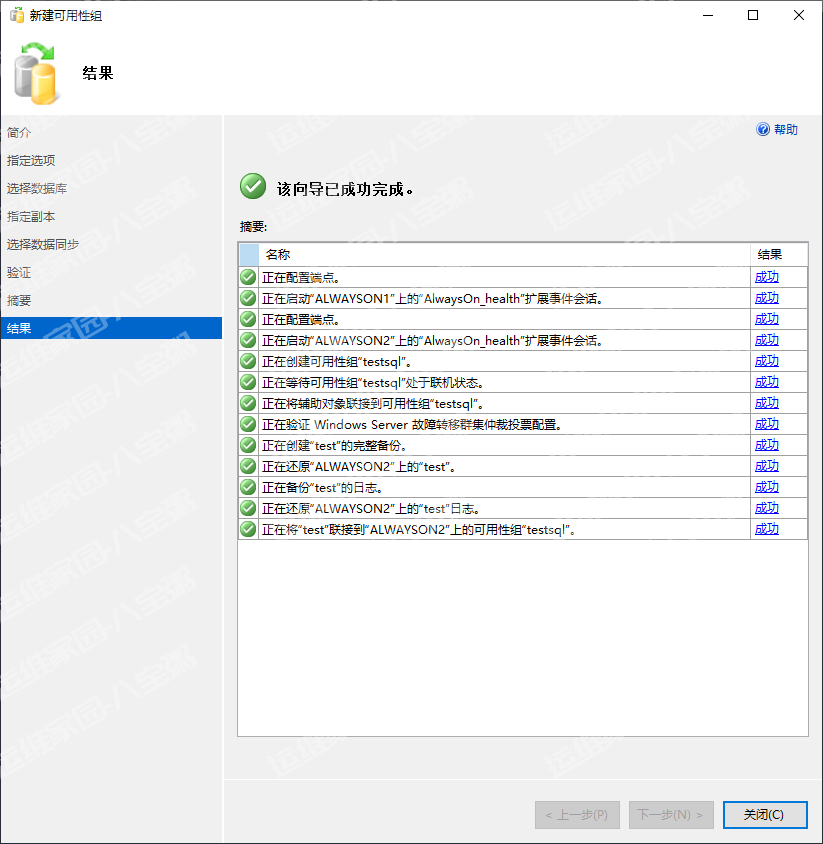Click the blue help question mark icon
This screenshot has height=844, width=823.
[763, 129]
